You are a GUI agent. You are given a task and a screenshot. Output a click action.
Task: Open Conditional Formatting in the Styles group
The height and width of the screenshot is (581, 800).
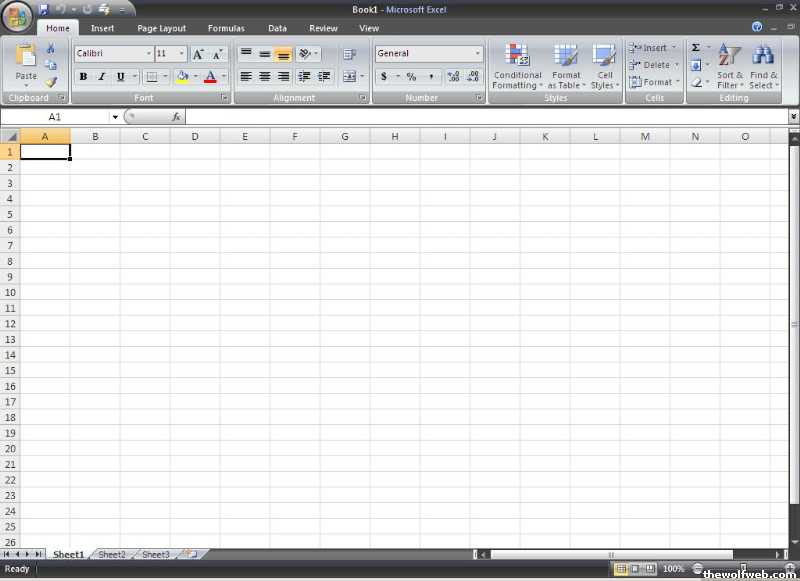pyautogui.click(x=517, y=67)
